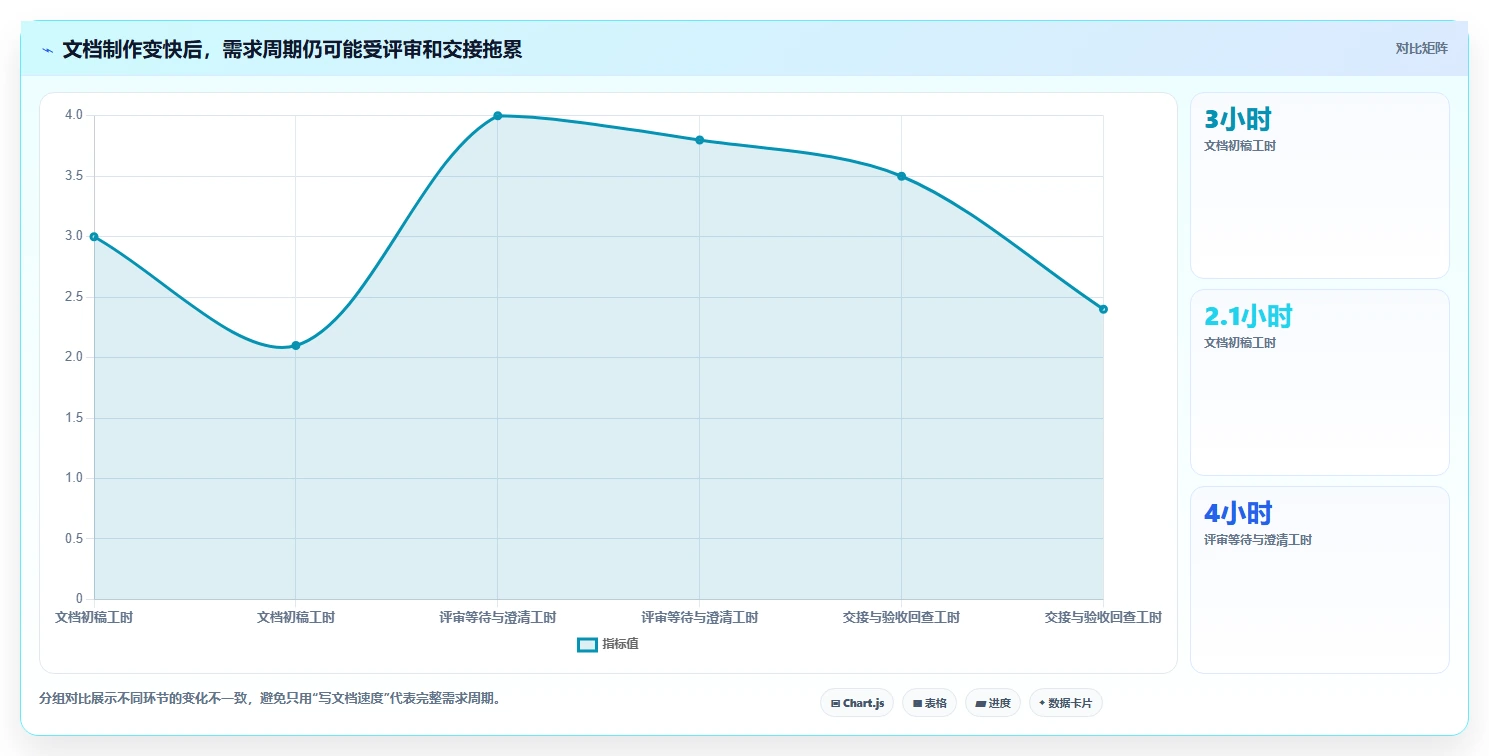Screen dimensions: 1489x756
Task: Click the 4小时 card value
Action: click(x=1238, y=514)
